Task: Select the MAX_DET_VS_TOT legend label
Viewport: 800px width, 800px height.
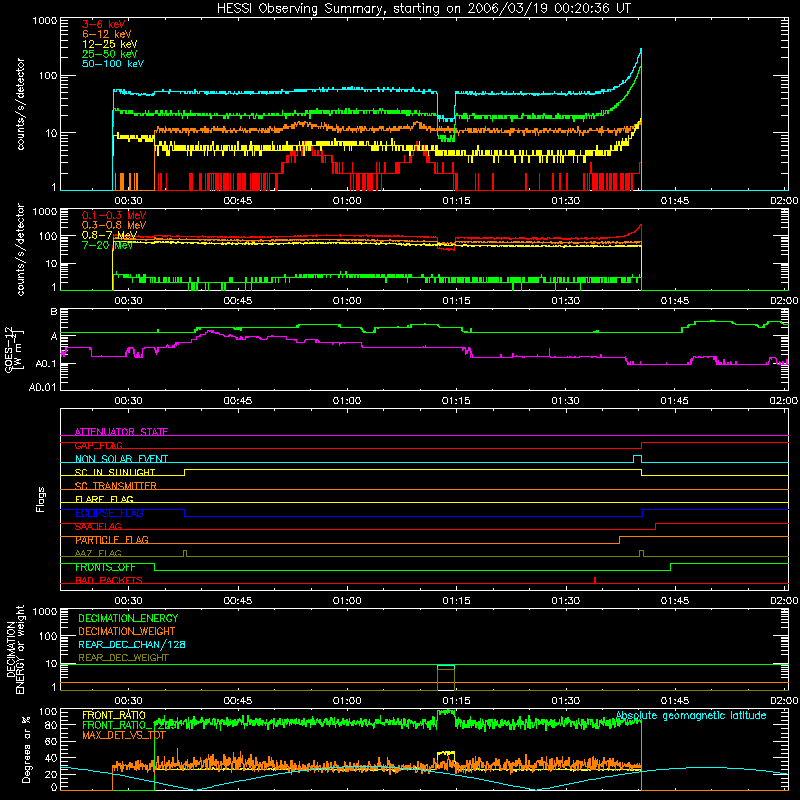Action: coord(123,735)
